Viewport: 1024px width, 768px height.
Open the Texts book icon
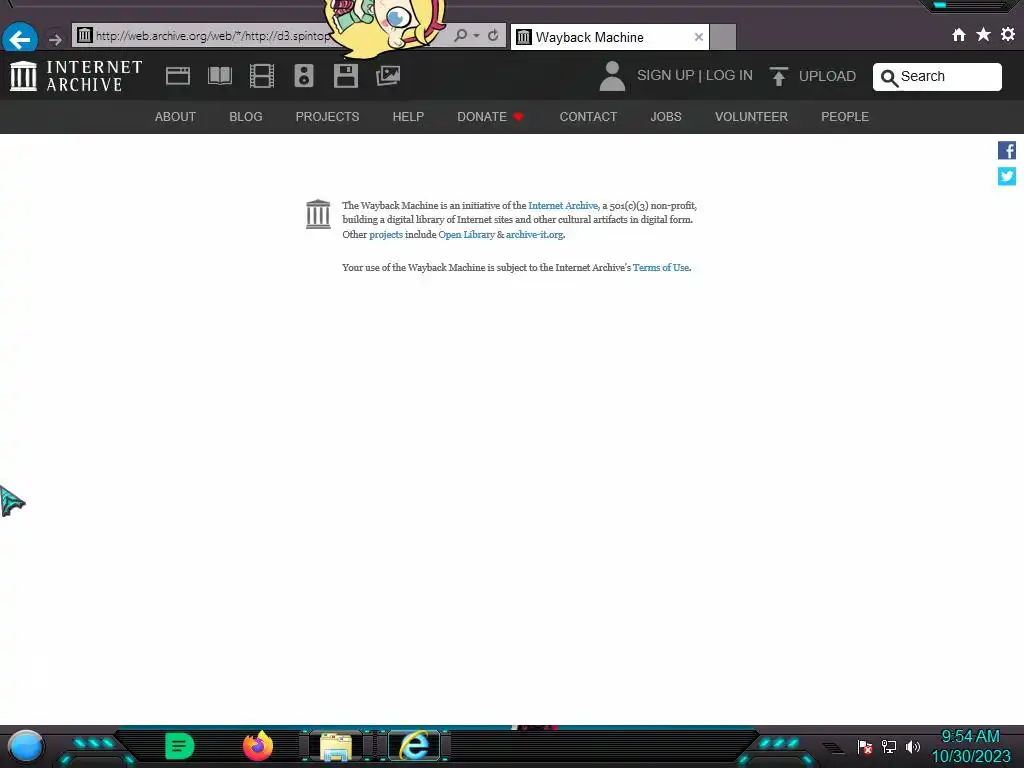(220, 76)
